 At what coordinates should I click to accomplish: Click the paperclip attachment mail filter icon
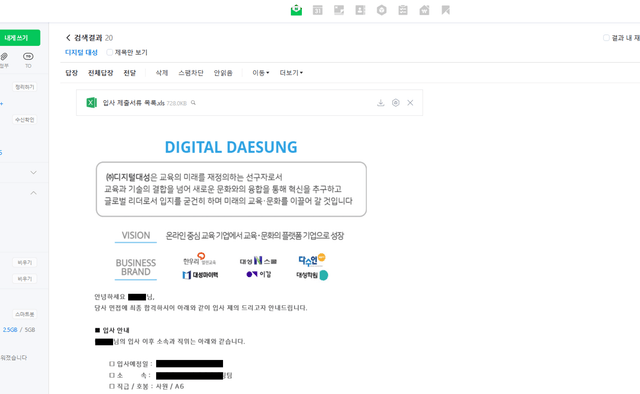[4, 56]
